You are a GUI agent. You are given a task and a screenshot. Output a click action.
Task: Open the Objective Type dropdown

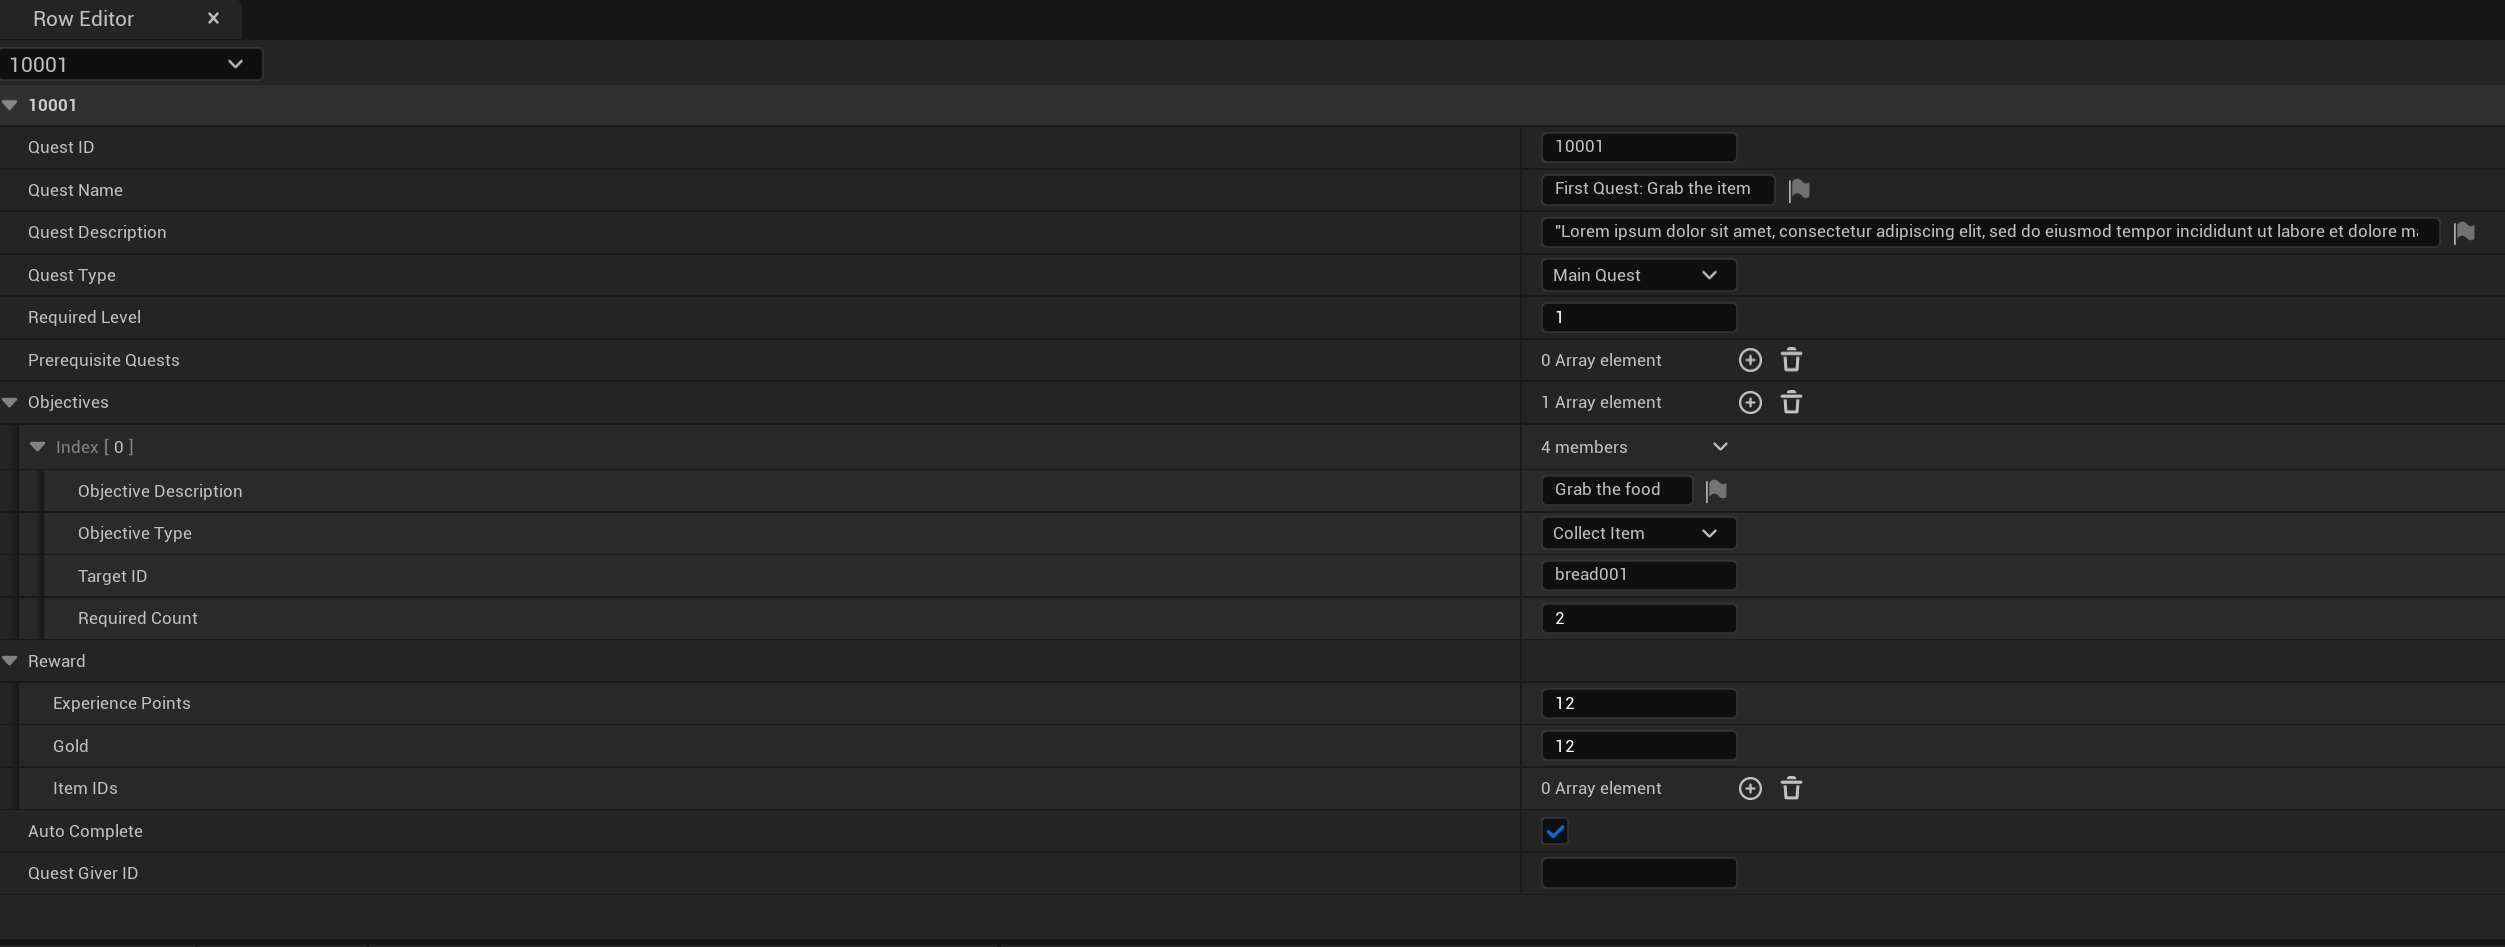[x=1638, y=533]
